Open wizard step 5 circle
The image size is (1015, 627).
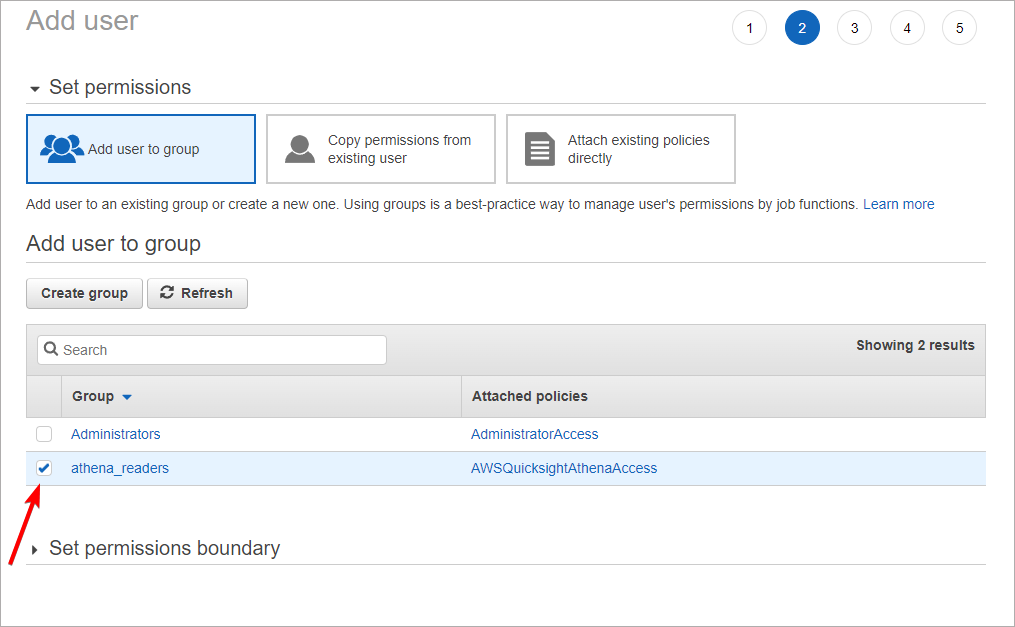959,28
